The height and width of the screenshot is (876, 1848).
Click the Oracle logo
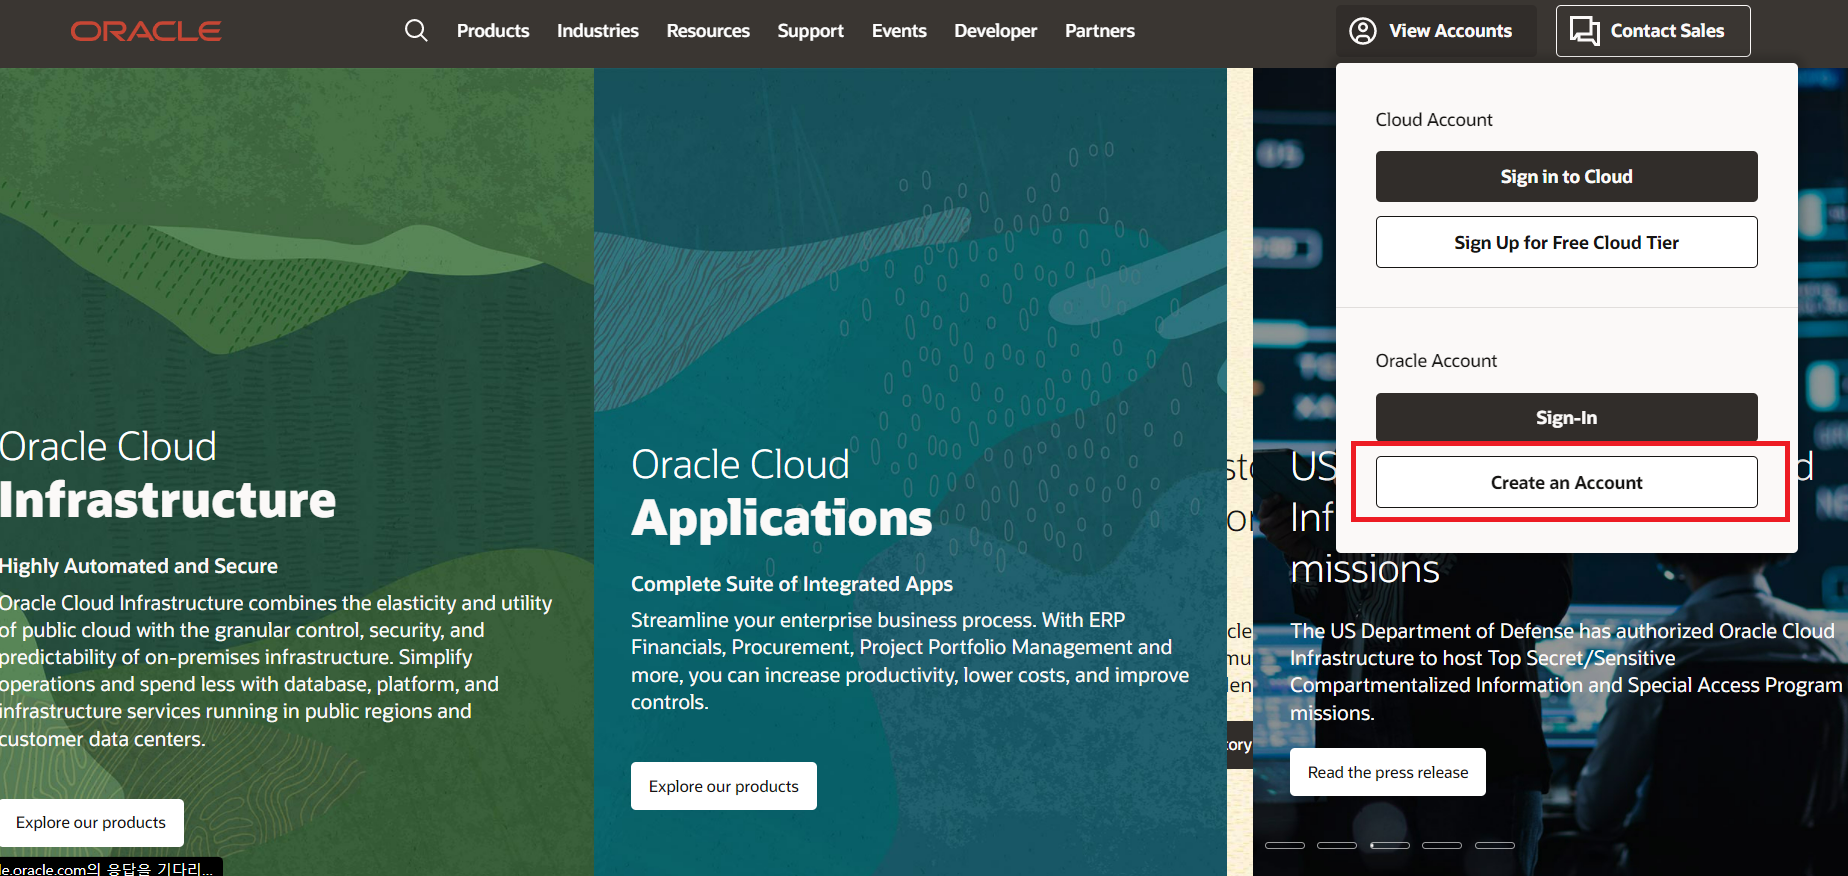[x=146, y=31]
